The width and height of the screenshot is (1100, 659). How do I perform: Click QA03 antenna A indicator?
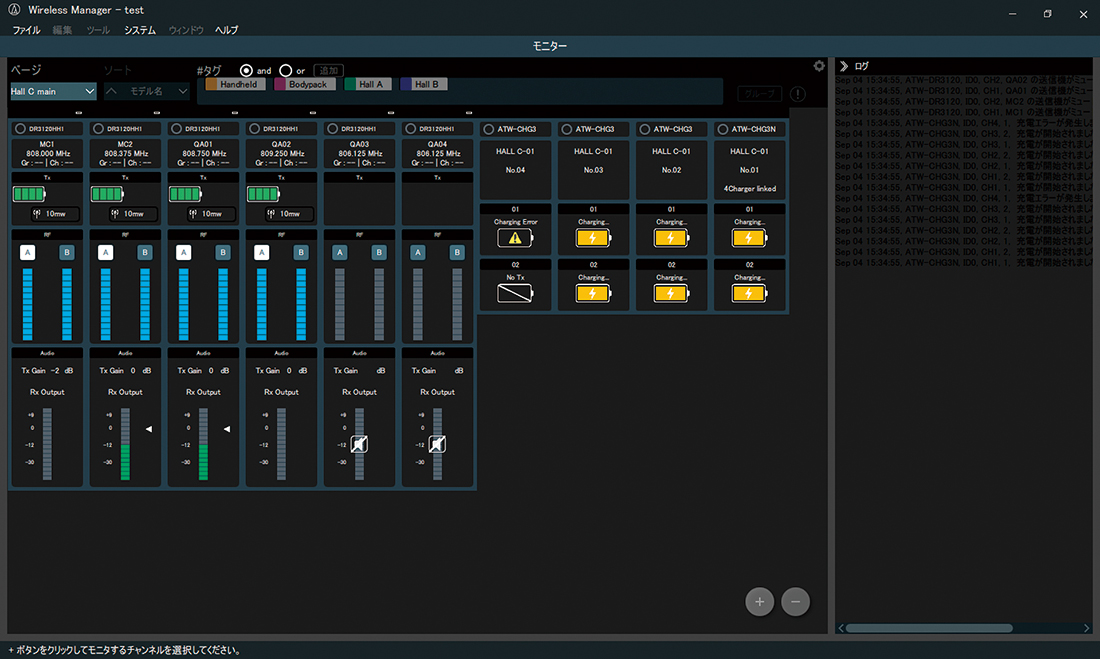click(340, 253)
